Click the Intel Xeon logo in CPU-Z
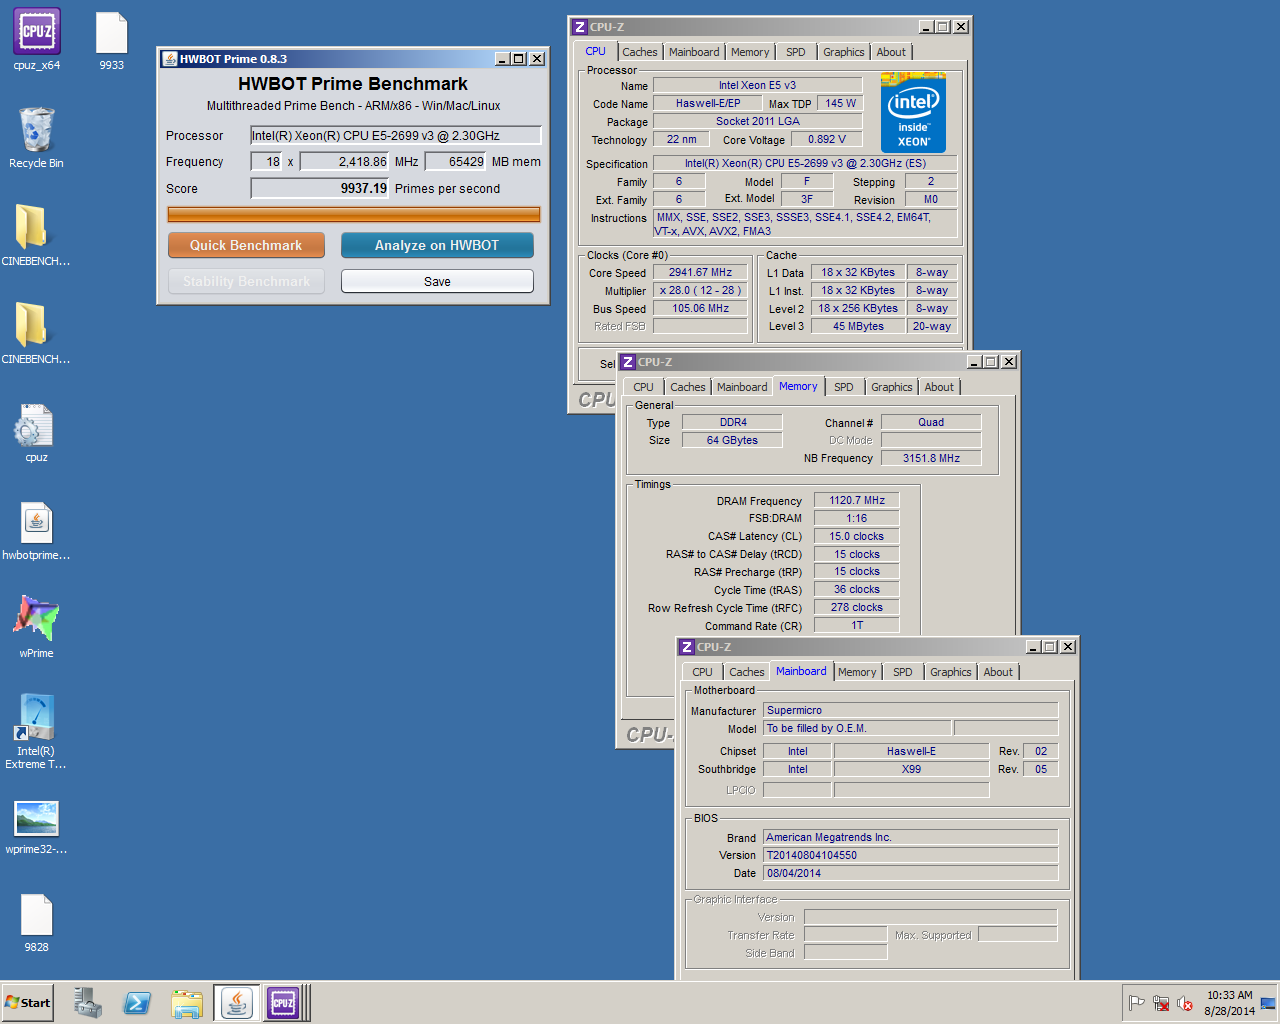 click(x=913, y=113)
